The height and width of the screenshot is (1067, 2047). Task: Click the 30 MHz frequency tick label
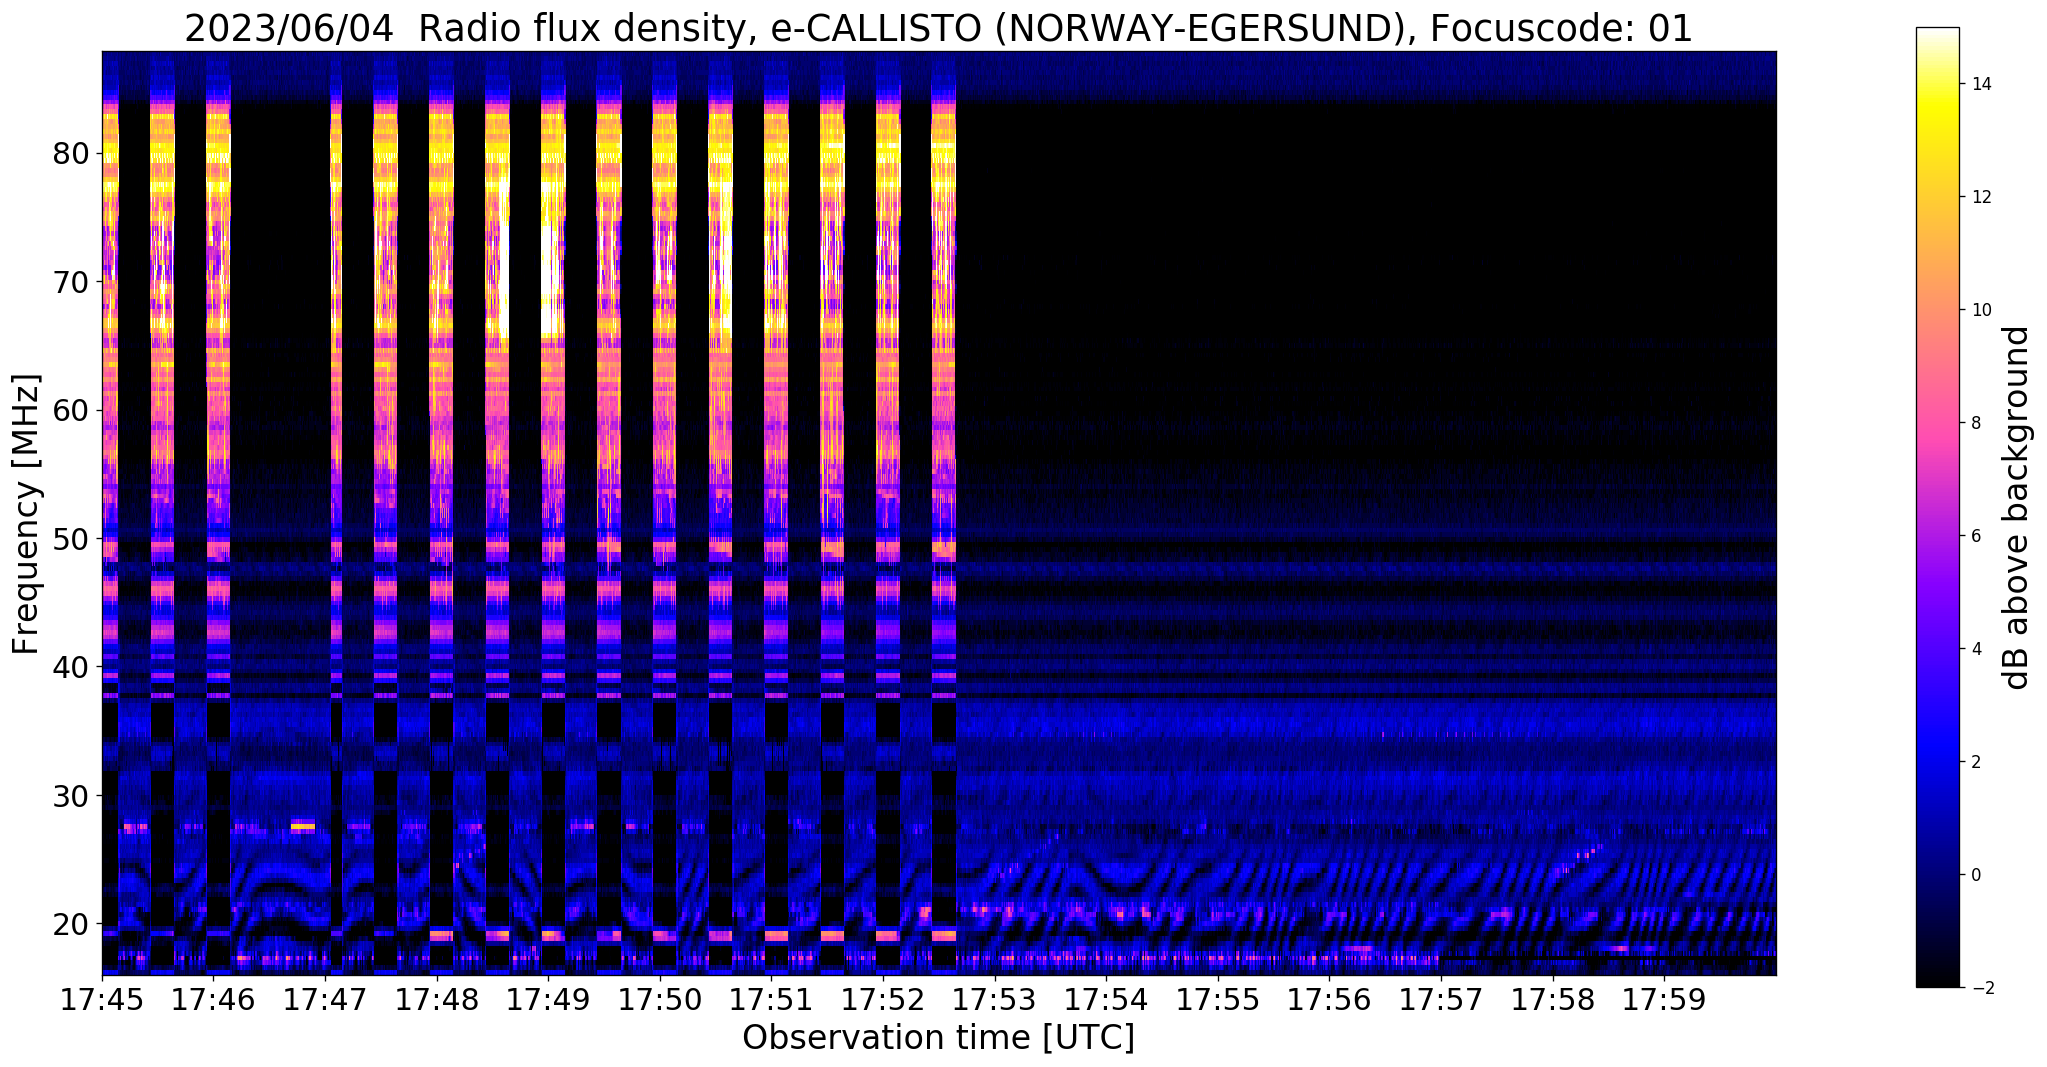click(x=72, y=796)
